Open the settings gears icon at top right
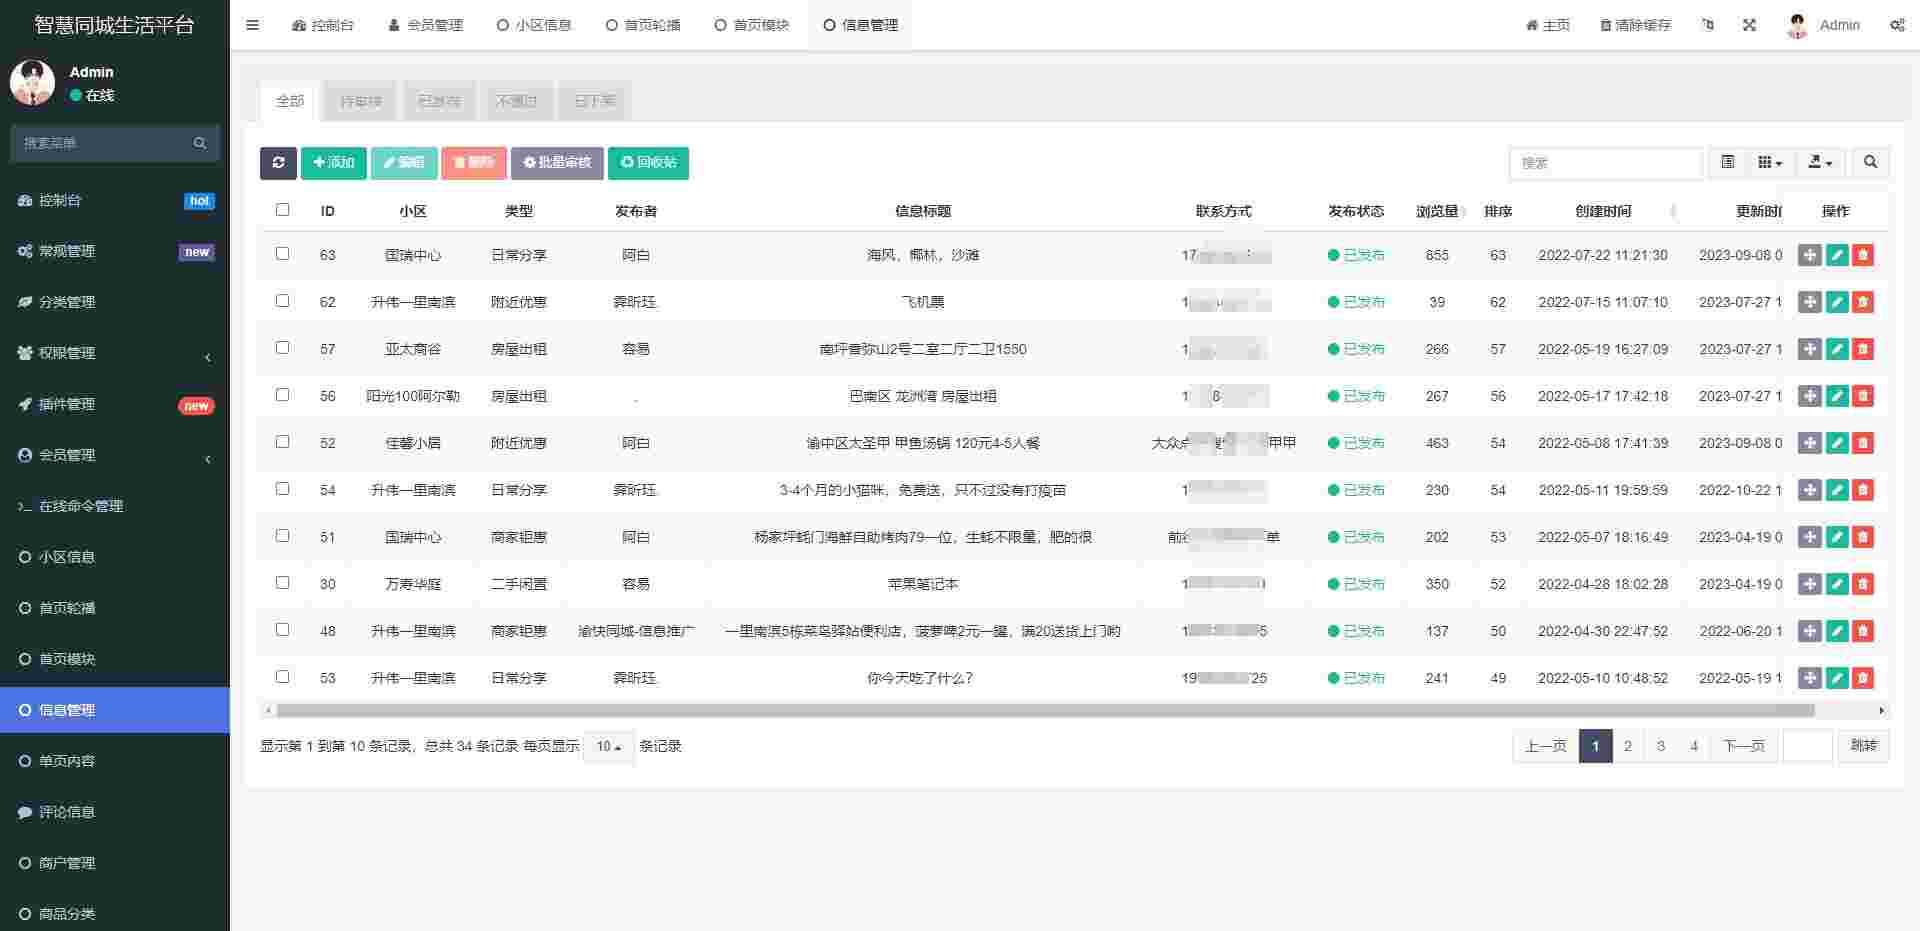The width and height of the screenshot is (1920, 931). click(x=1896, y=25)
